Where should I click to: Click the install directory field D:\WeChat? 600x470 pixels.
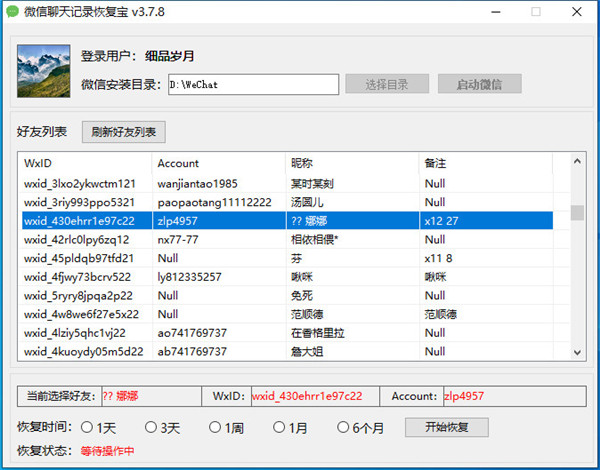(253, 84)
